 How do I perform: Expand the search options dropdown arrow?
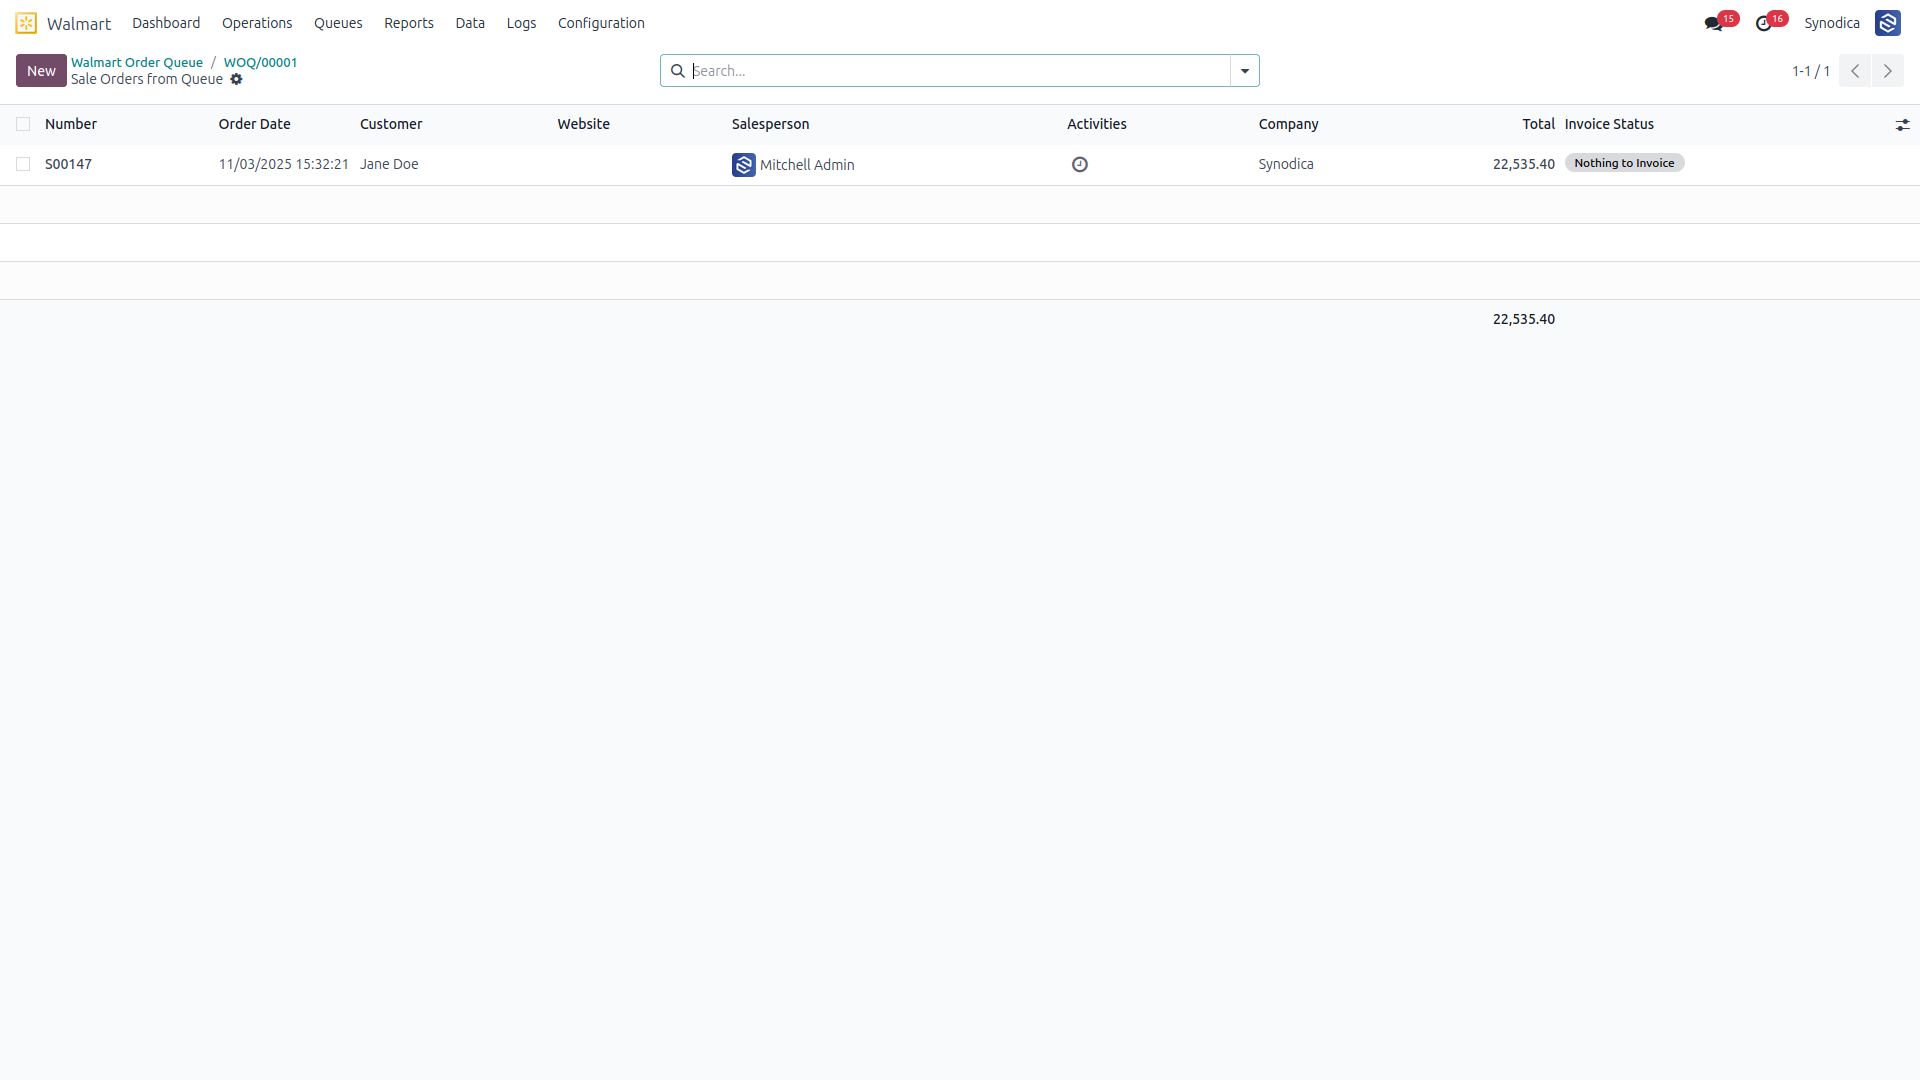click(1244, 71)
